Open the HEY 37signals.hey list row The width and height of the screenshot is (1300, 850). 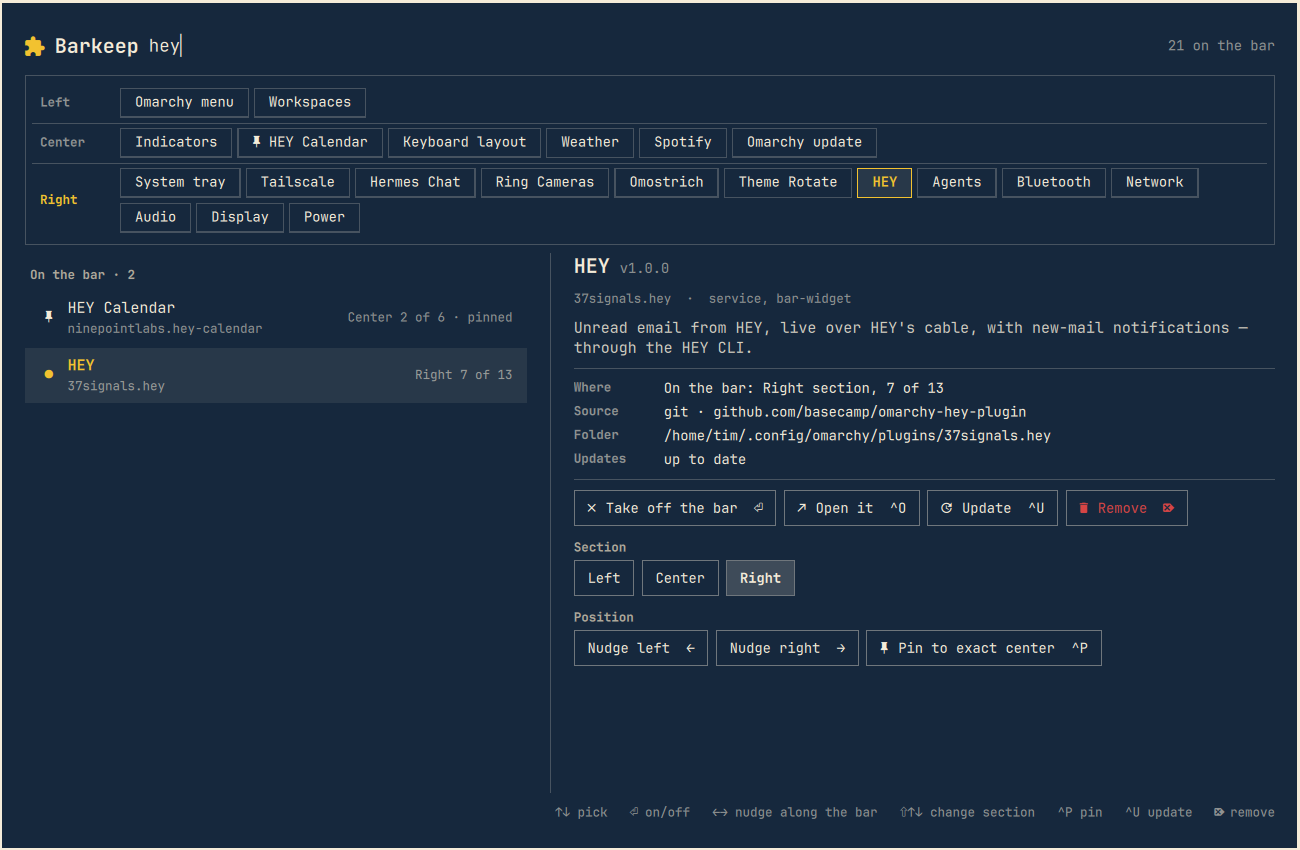276,375
